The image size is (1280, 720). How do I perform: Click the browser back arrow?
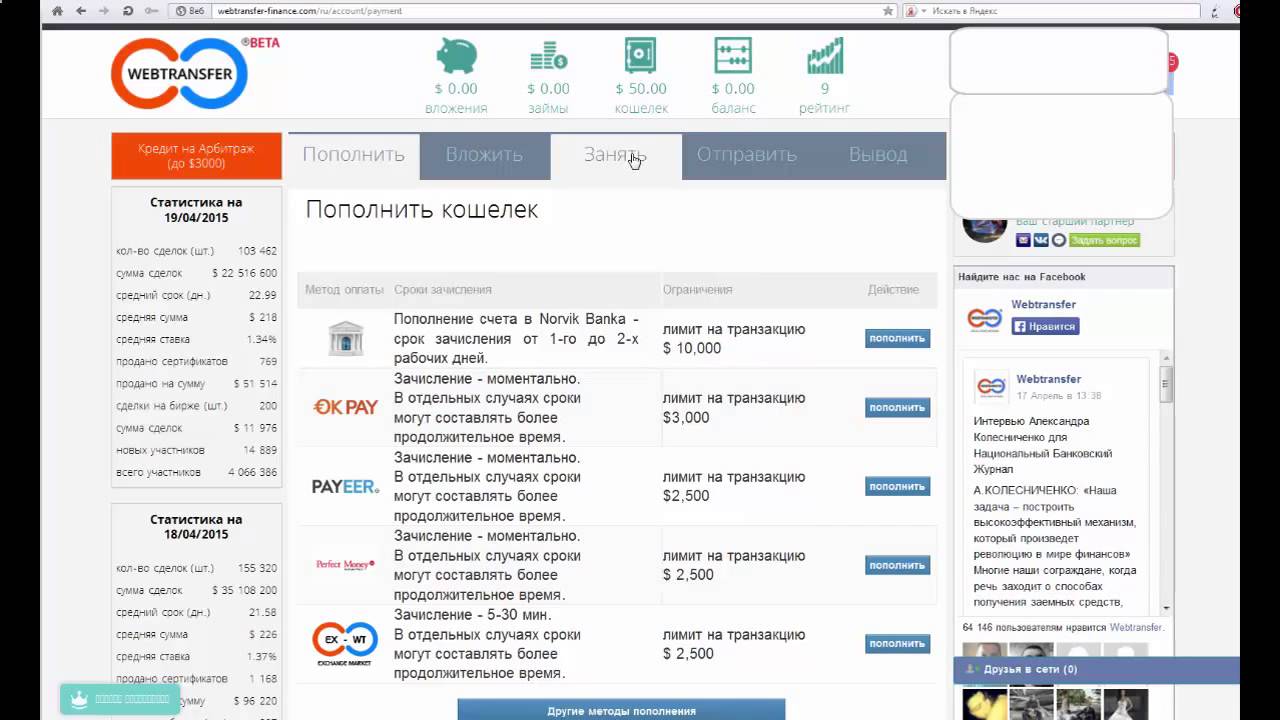click(x=81, y=11)
